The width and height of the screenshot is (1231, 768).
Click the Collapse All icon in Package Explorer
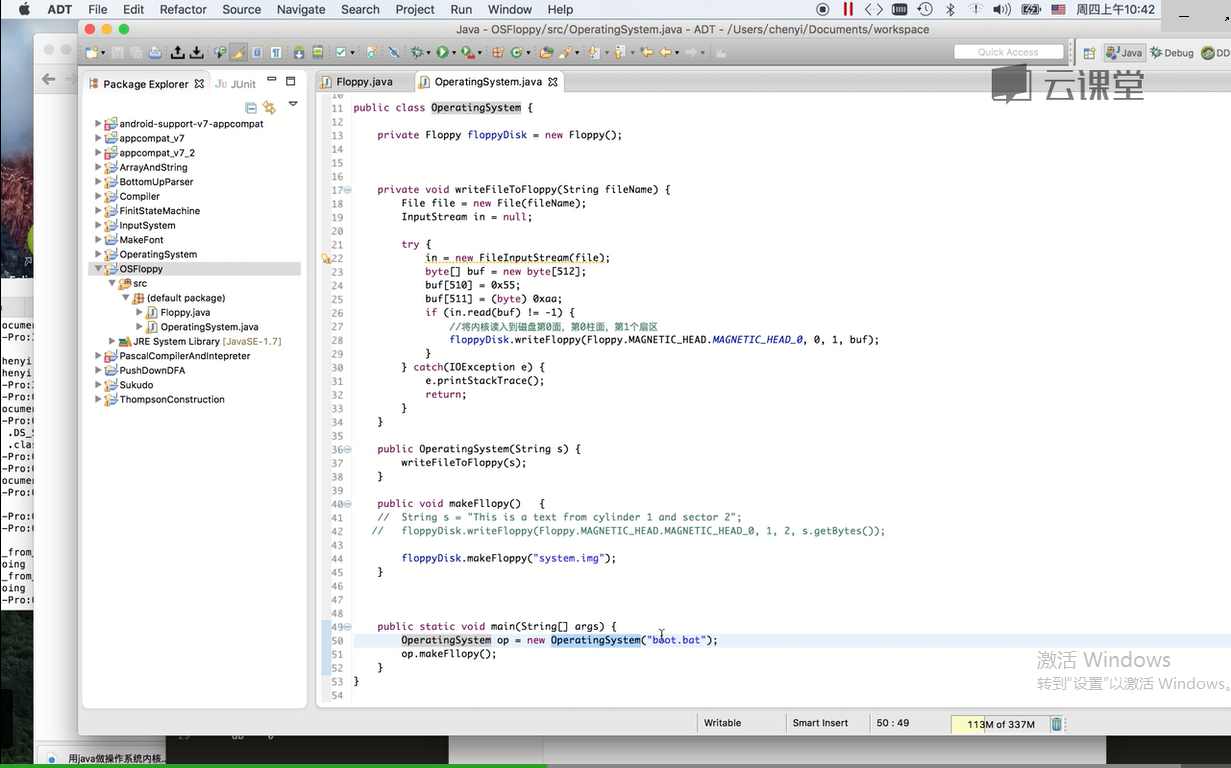pyautogui.click(x=251, y=107)
